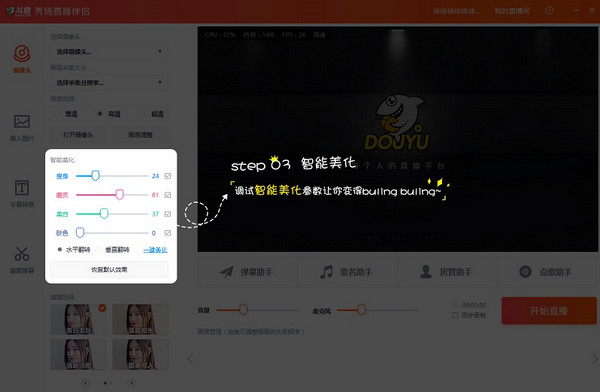Viewport: 600px width, 392px height.
Task: Click the 麦克风 microphone slider handle
Action: (x=361, y=310)
